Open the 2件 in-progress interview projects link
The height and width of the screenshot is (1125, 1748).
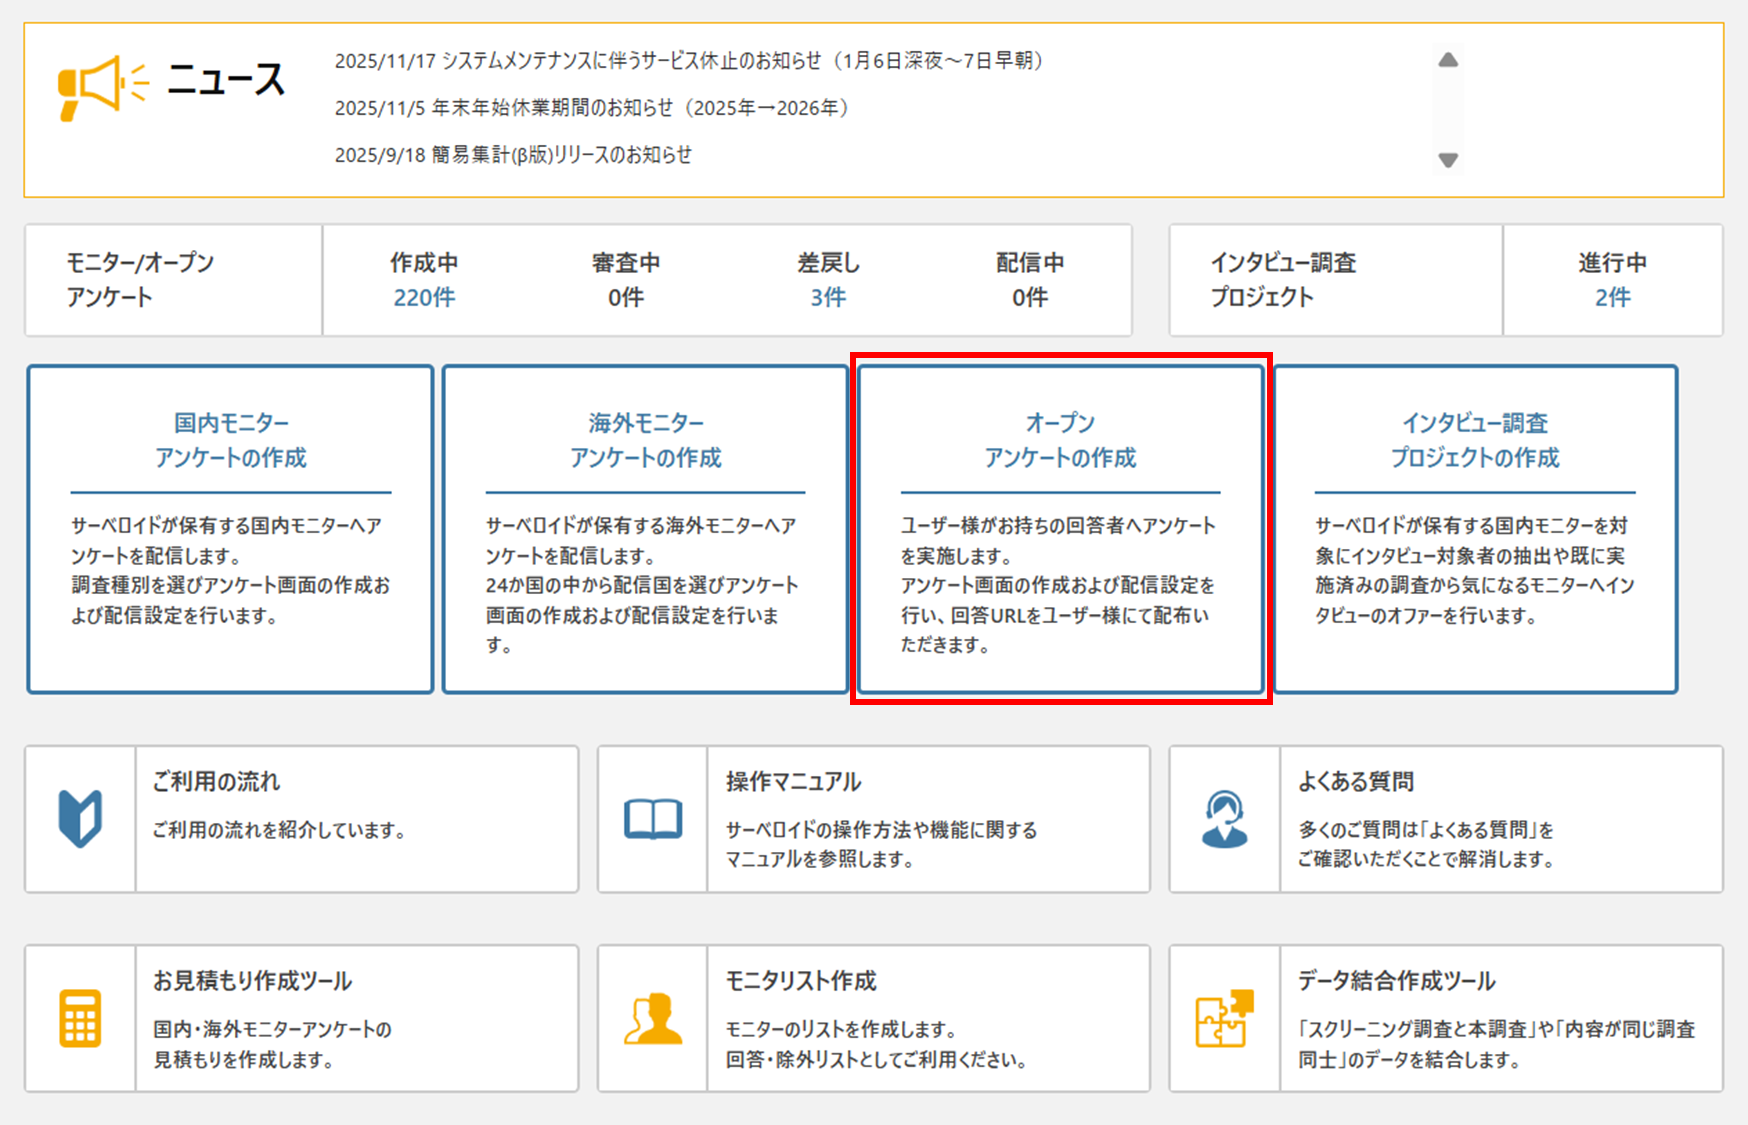coord(1612,297)
